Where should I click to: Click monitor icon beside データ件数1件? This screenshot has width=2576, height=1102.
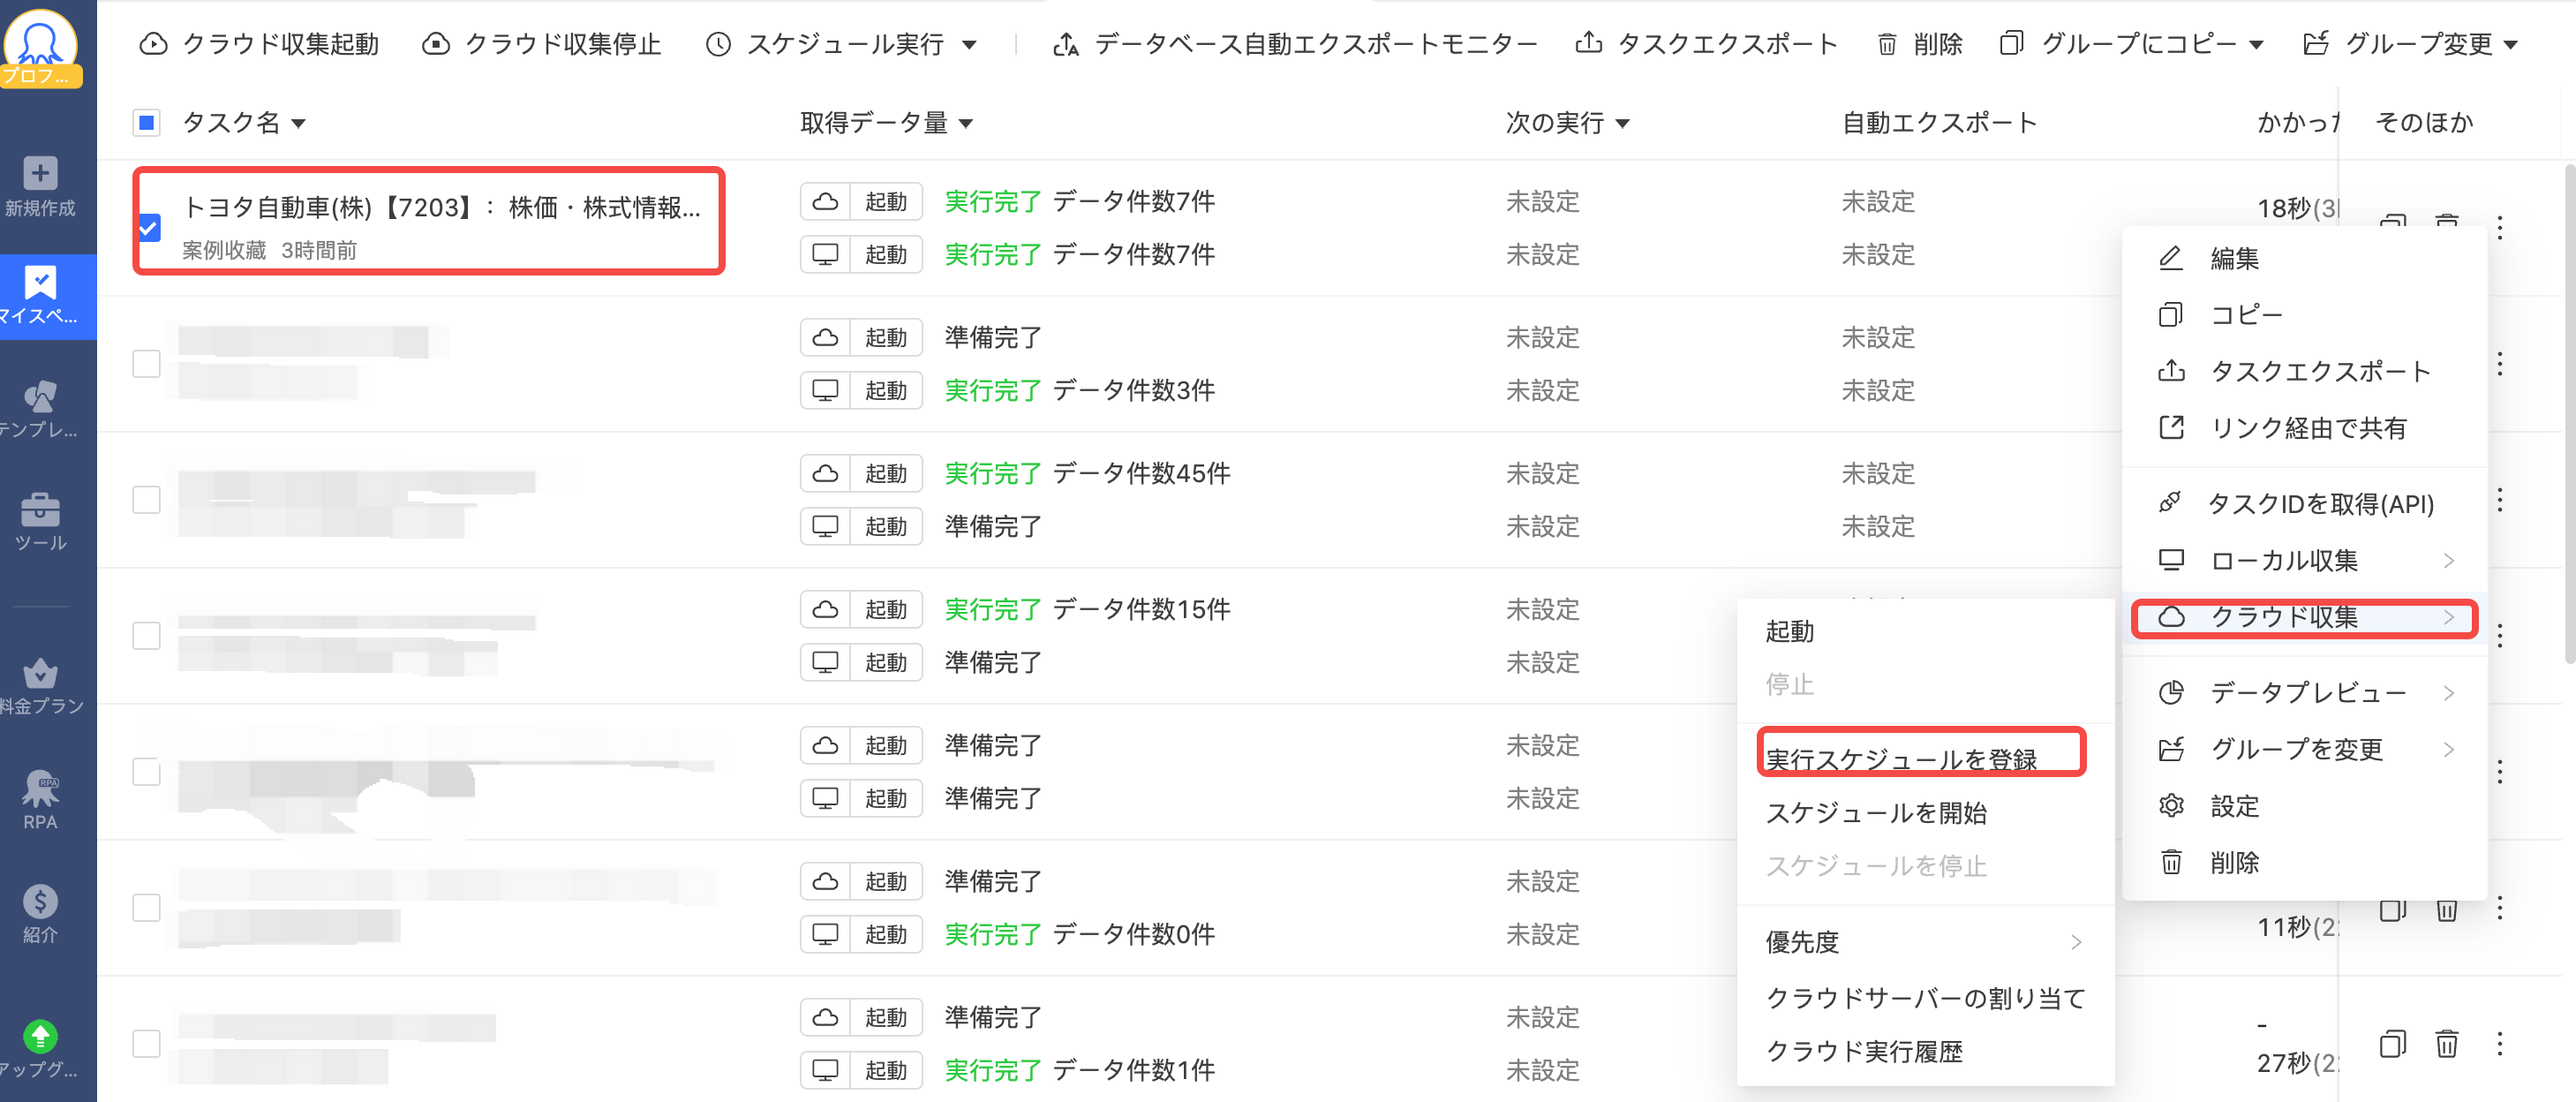point(825,1071)
